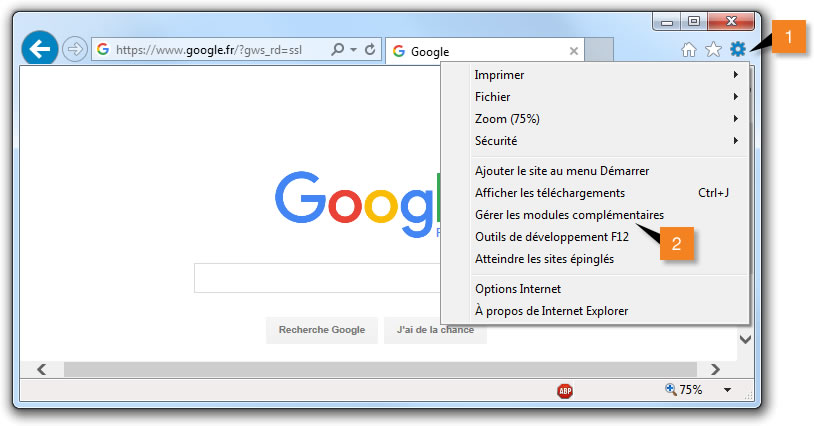Screen dimensions: 814x426
Task: Open the home page icon
Action: pyautogui.click(x=689, y=49)
